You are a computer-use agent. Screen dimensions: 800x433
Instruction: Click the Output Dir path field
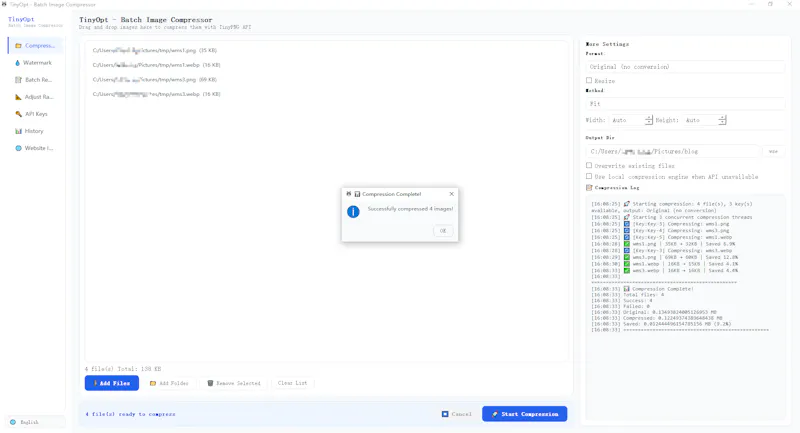(x=672, y=151)
